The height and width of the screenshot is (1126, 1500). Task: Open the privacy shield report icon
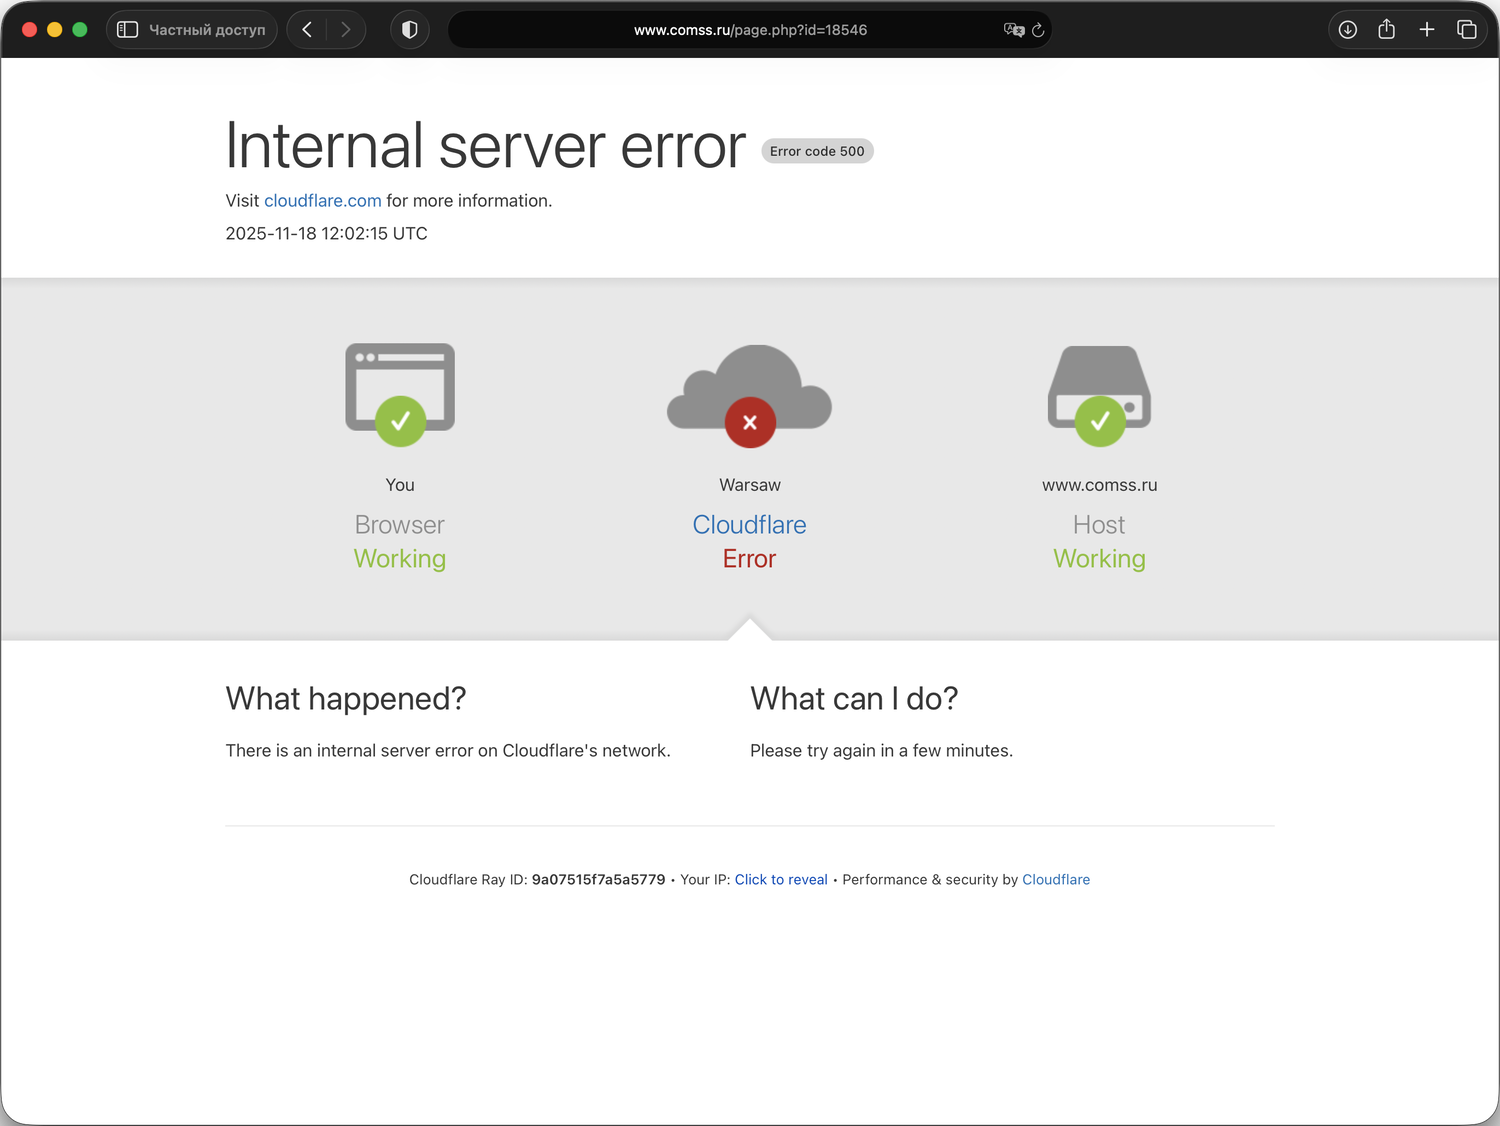pyautogui.click(x=409, y=30)
